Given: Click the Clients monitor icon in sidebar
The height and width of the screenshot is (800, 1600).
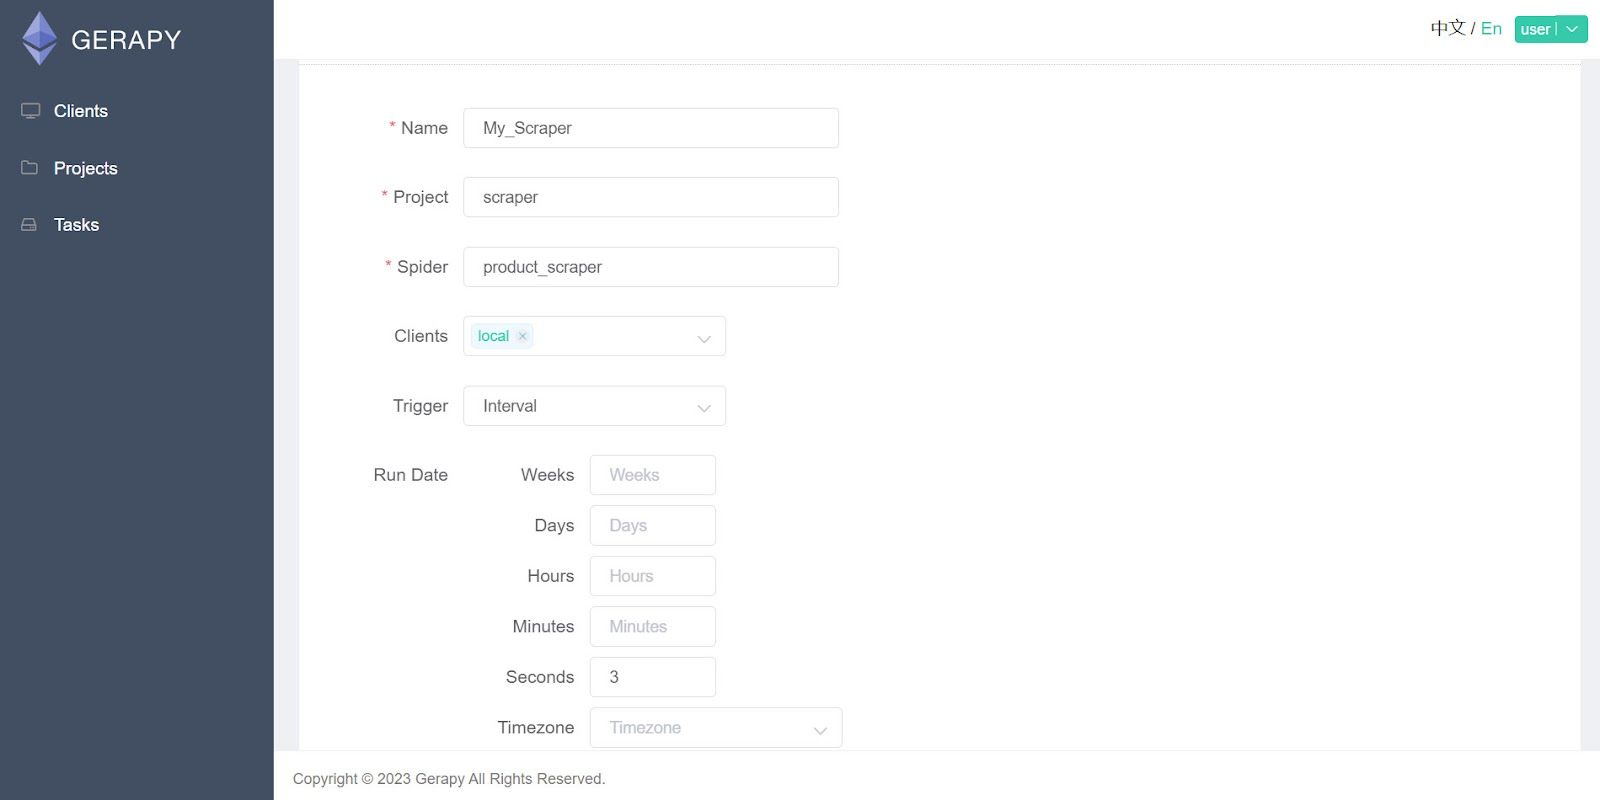Looking at the screenshot, I should point(30,111).
